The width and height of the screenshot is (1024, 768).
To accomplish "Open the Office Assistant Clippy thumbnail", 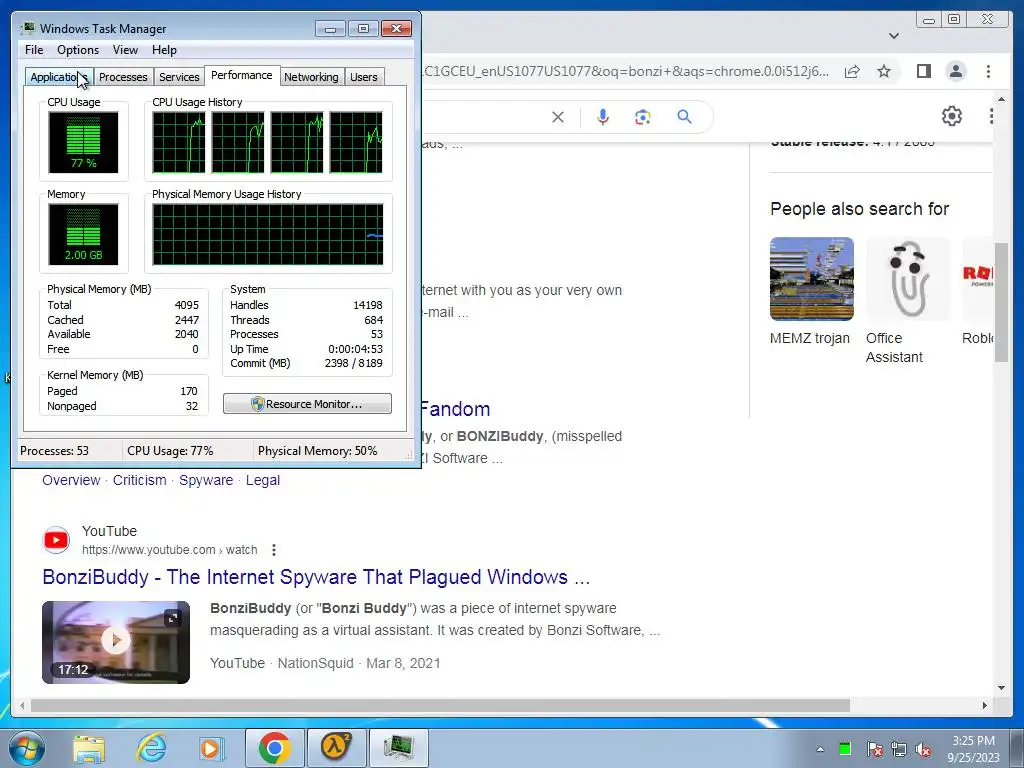I will [x=908, y=279].
